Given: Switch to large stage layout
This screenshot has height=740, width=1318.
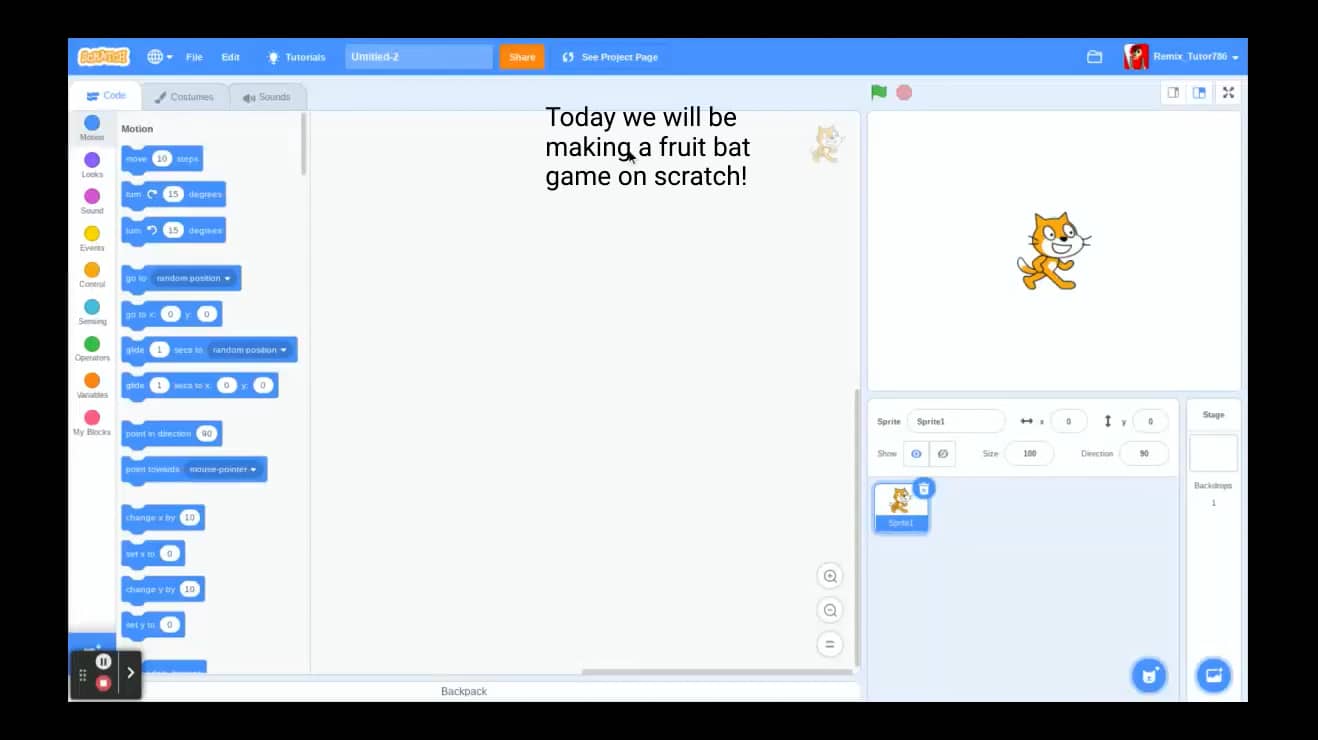Looking at the screenshot, I should (x=1199, y=92).
